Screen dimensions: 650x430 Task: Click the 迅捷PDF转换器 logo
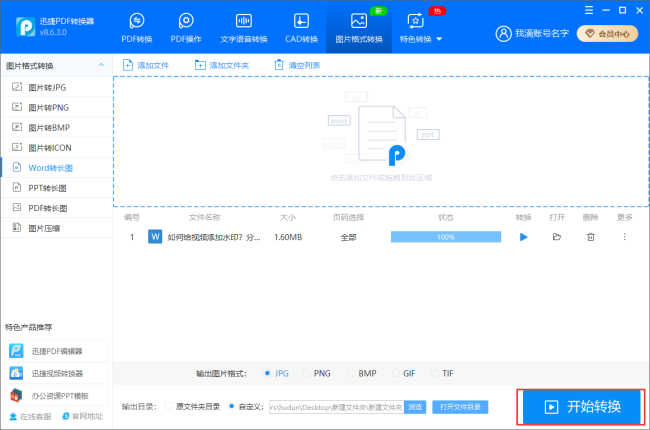point(25,27)
